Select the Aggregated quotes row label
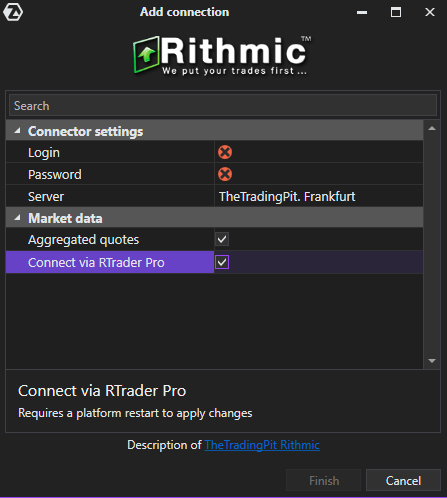This screenshot has width=447, height=498. click(83, 240)
